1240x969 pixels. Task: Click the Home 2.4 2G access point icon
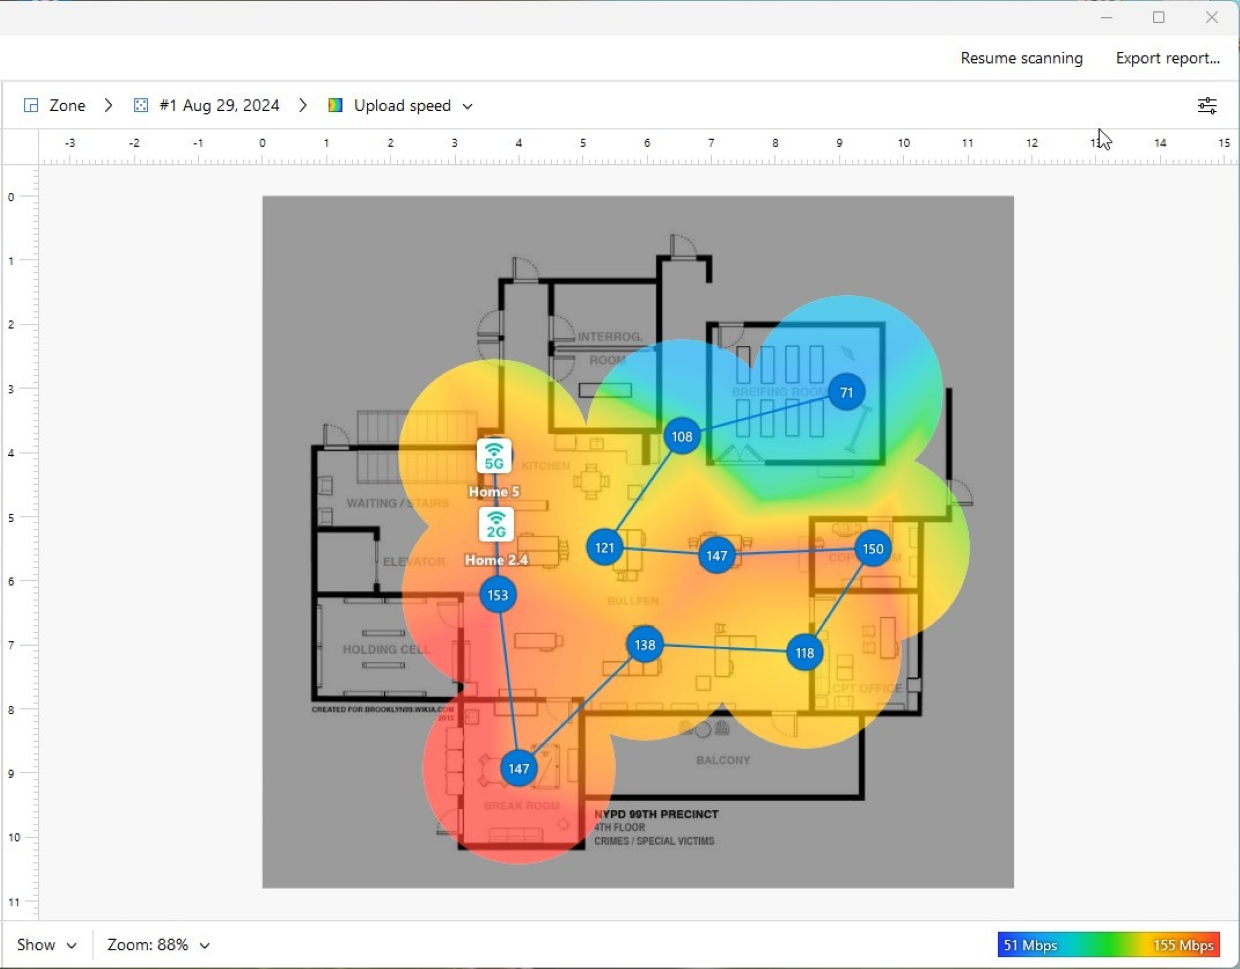click(x=496, y=524)
